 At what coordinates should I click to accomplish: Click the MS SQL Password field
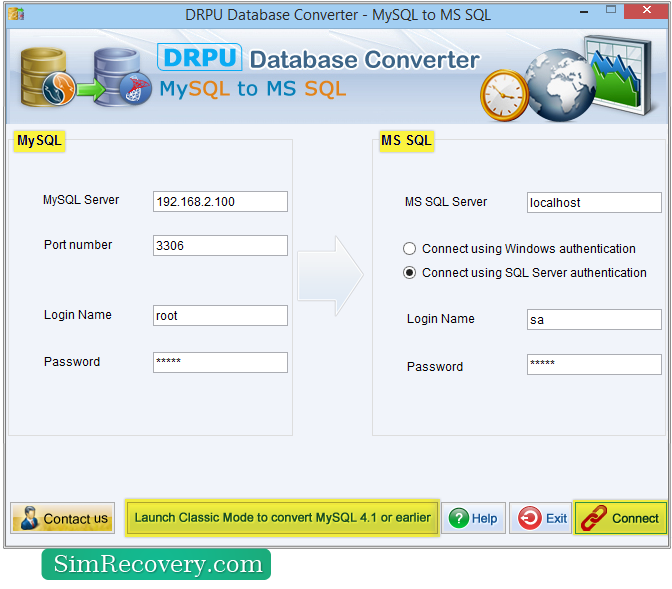click(x=594, y=364)
